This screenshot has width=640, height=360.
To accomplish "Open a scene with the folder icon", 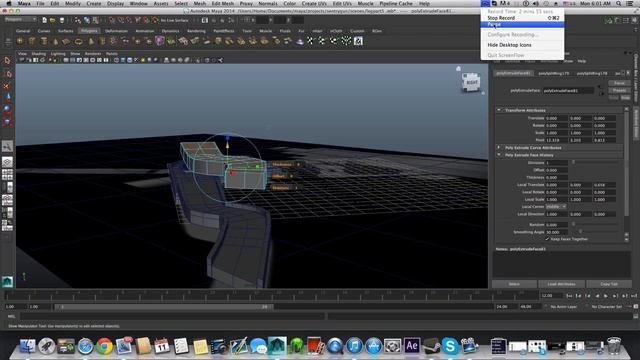I will tap(53, 20).
